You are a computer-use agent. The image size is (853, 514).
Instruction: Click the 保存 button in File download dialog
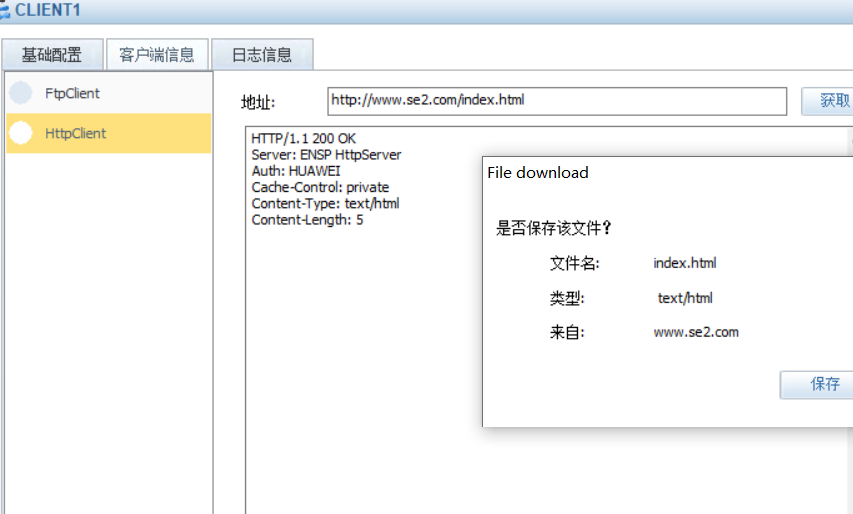(817, 385)
